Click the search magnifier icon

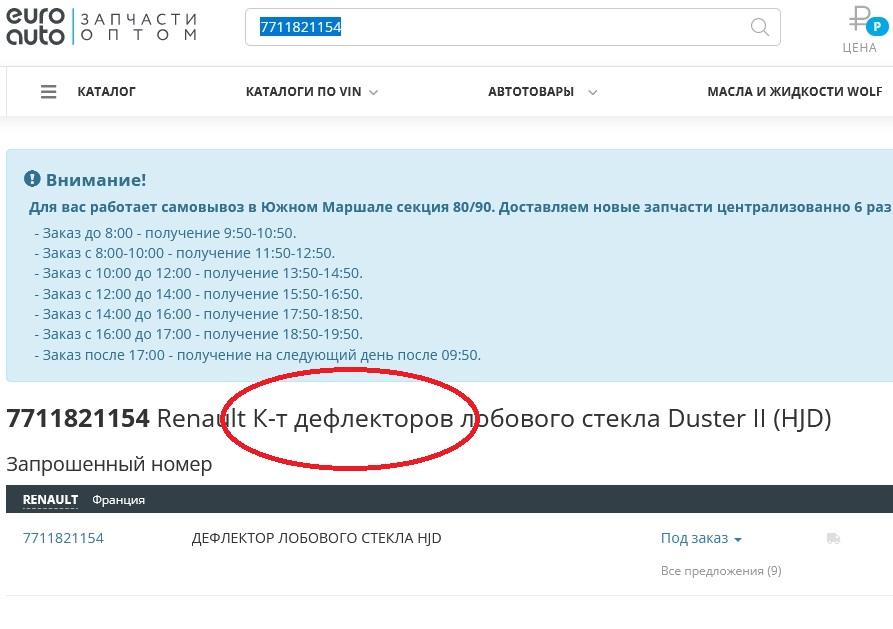[759, 27]
